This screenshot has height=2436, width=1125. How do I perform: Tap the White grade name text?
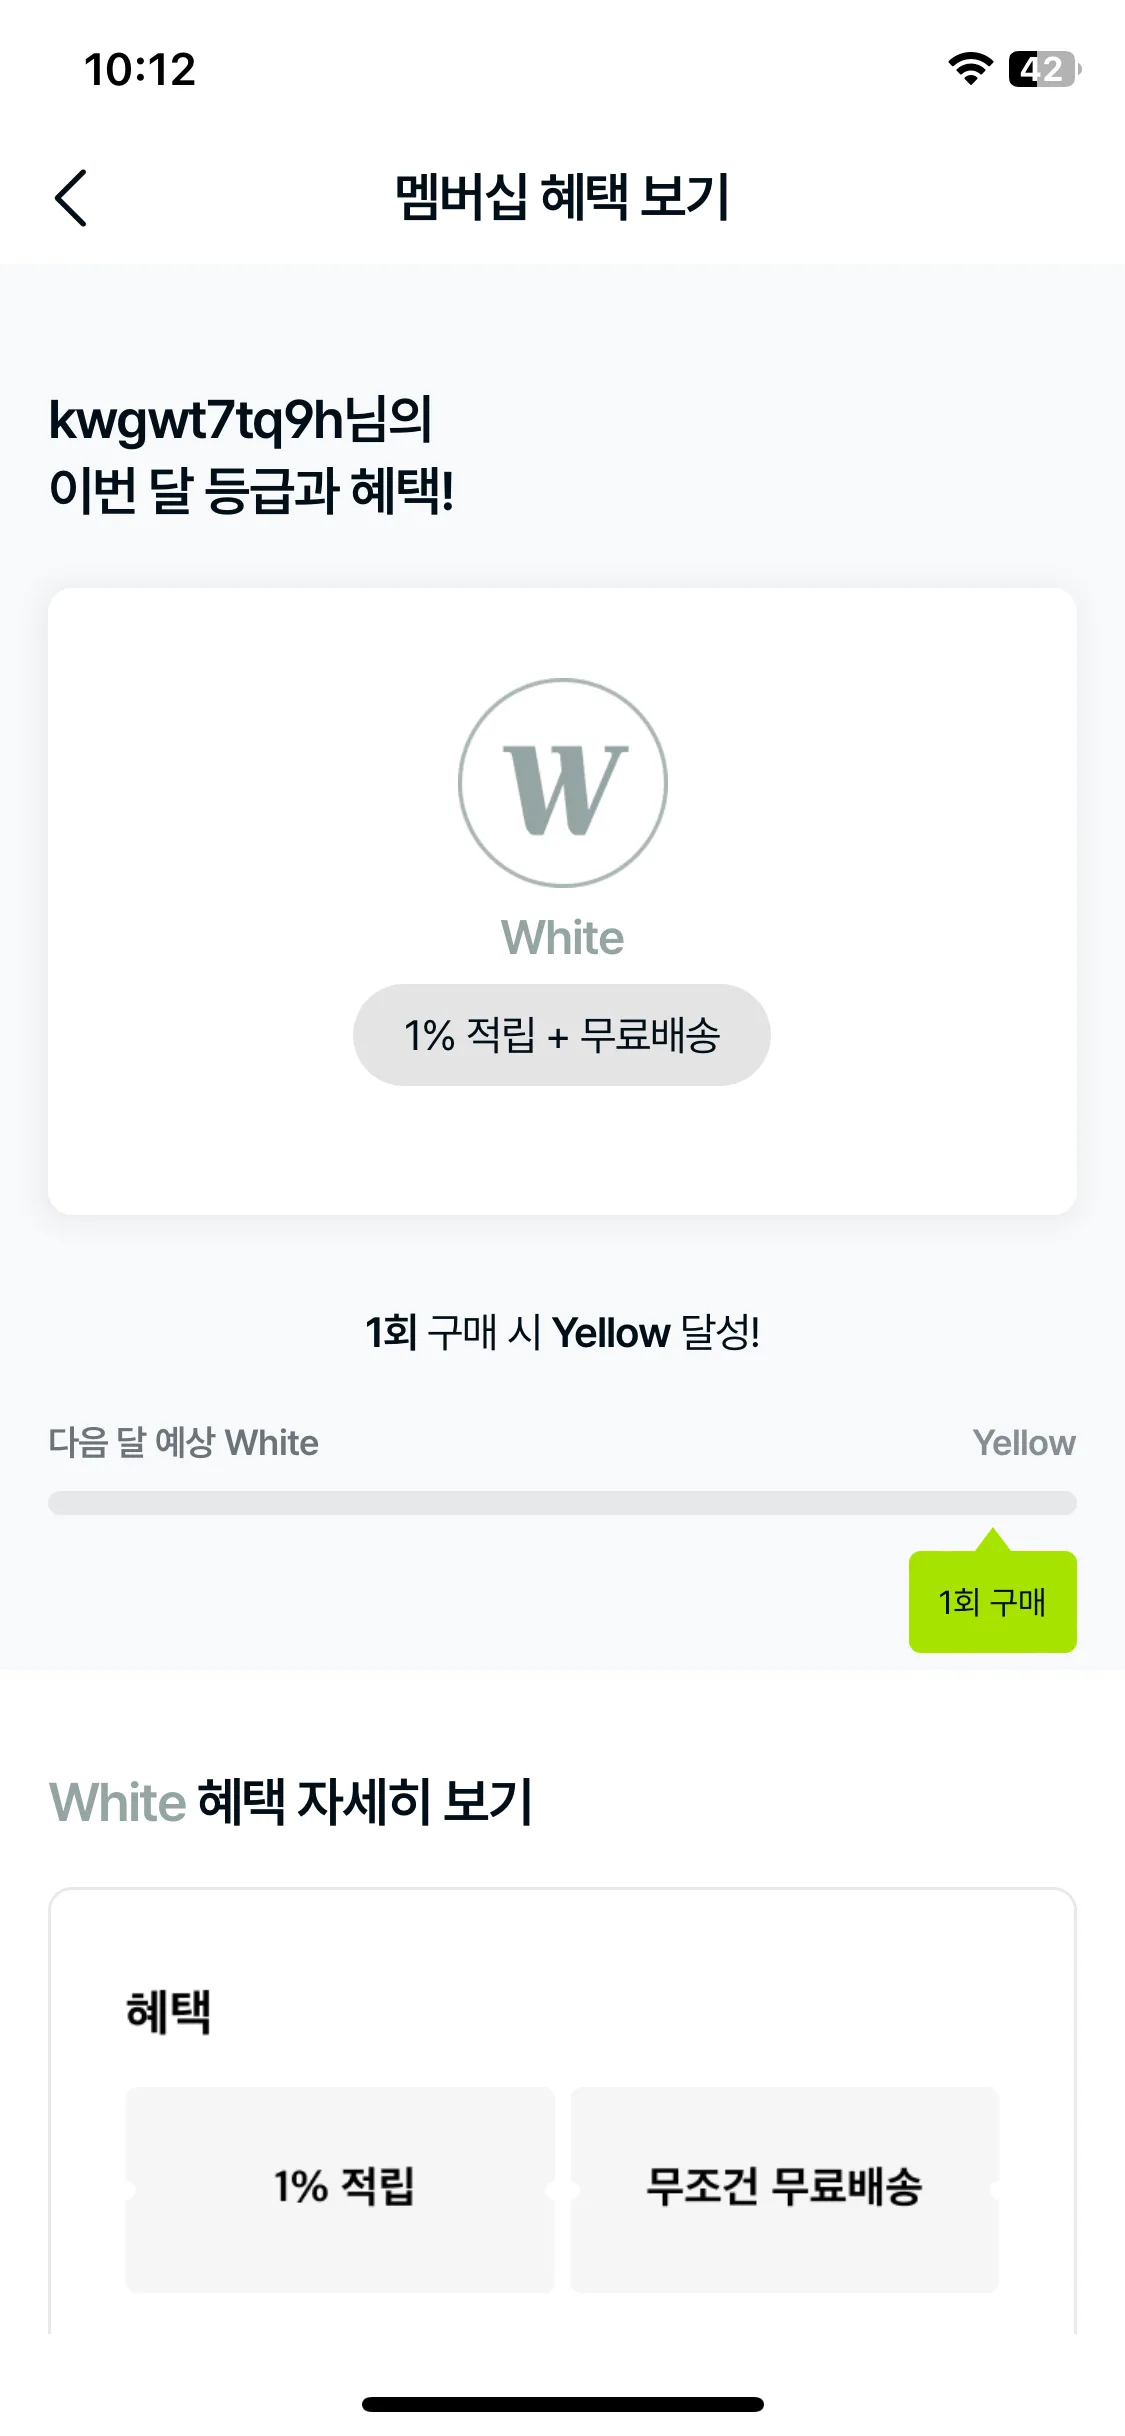(563, 938)
